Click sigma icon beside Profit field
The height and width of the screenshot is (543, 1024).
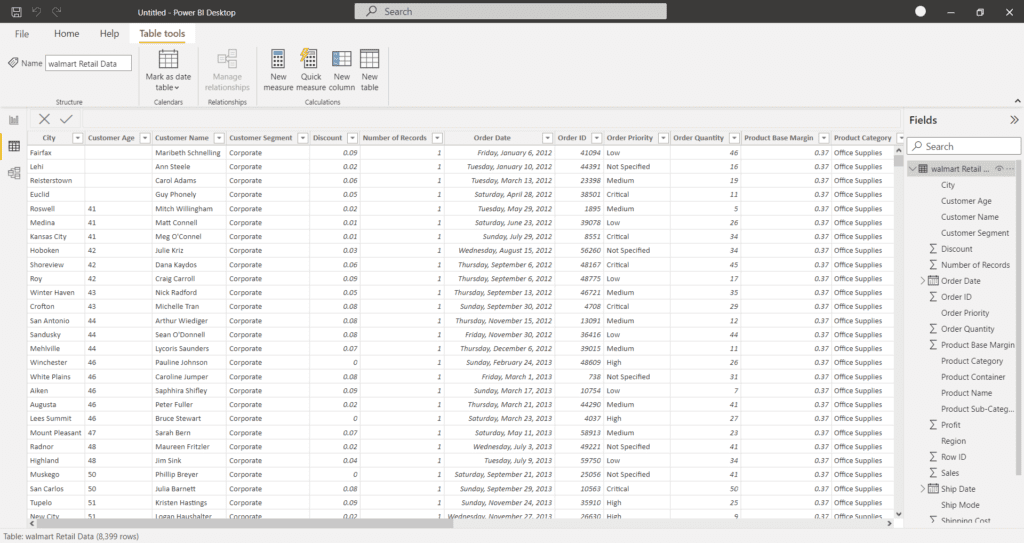pos(933,425)
